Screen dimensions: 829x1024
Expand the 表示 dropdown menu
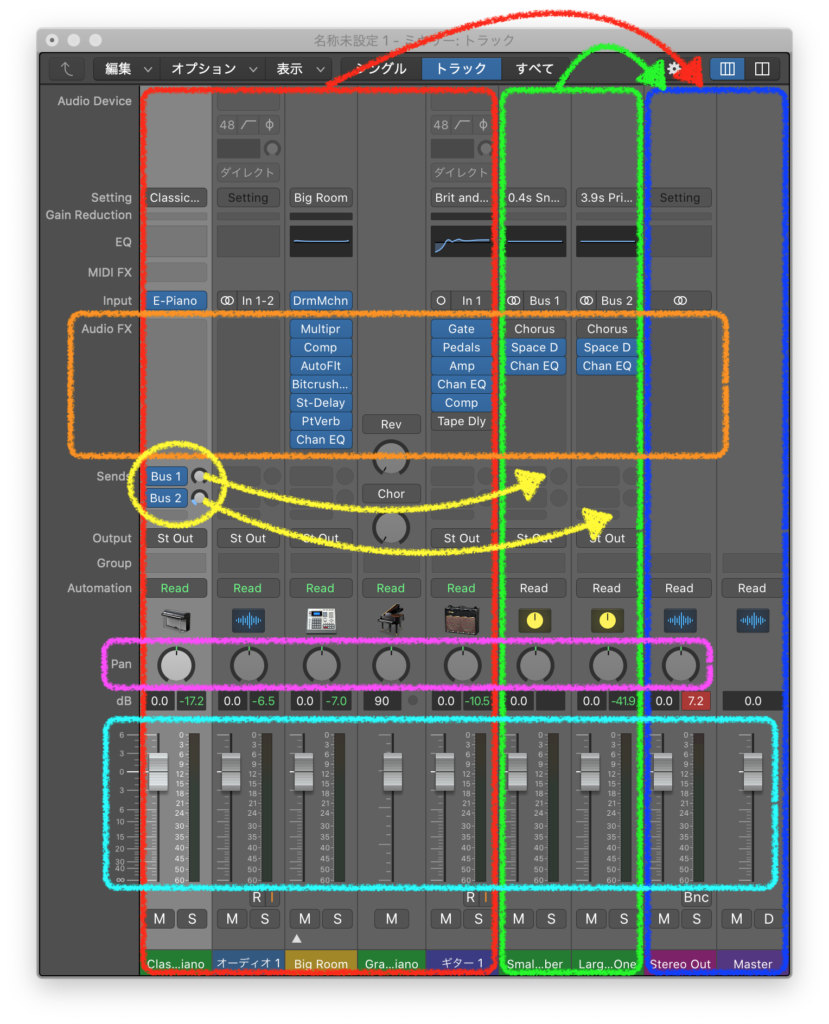click(x=300, y=69)
